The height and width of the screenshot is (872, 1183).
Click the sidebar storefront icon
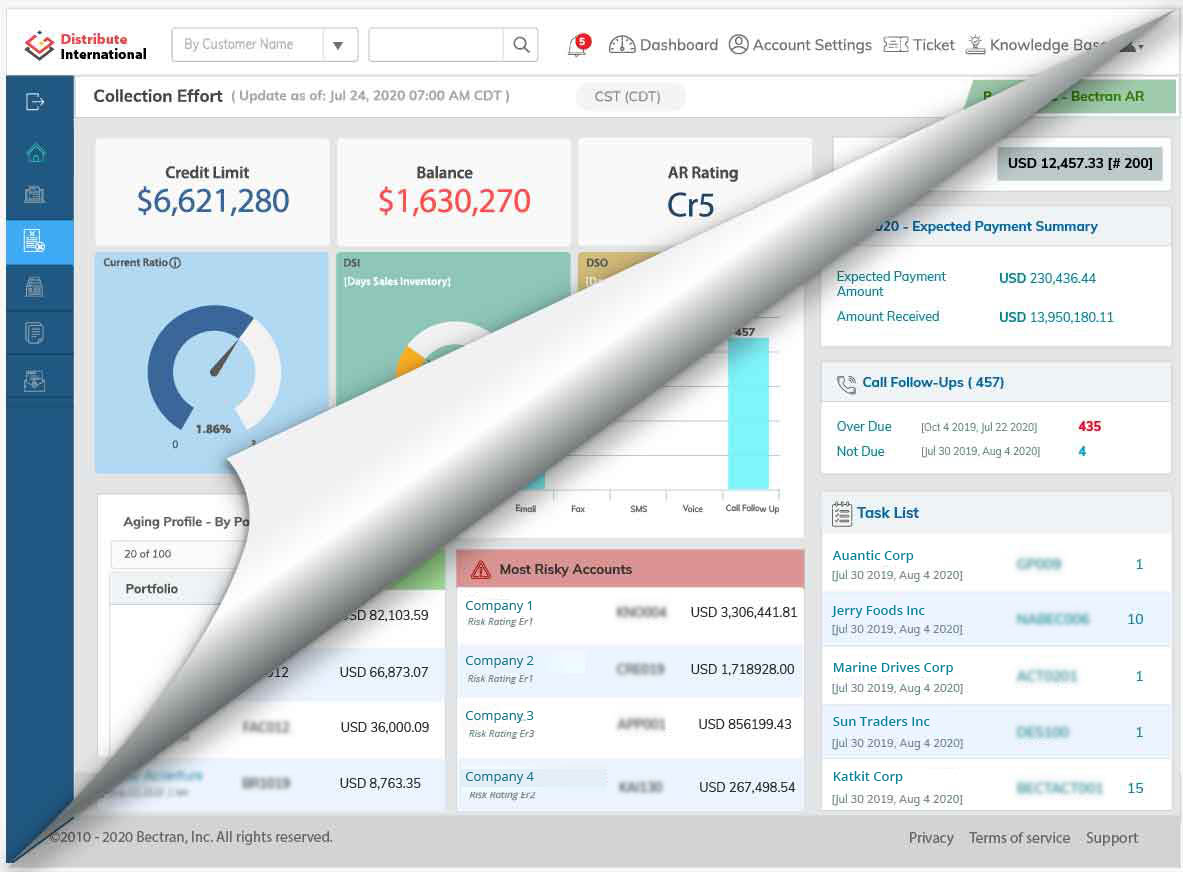(x=35, y=287)
